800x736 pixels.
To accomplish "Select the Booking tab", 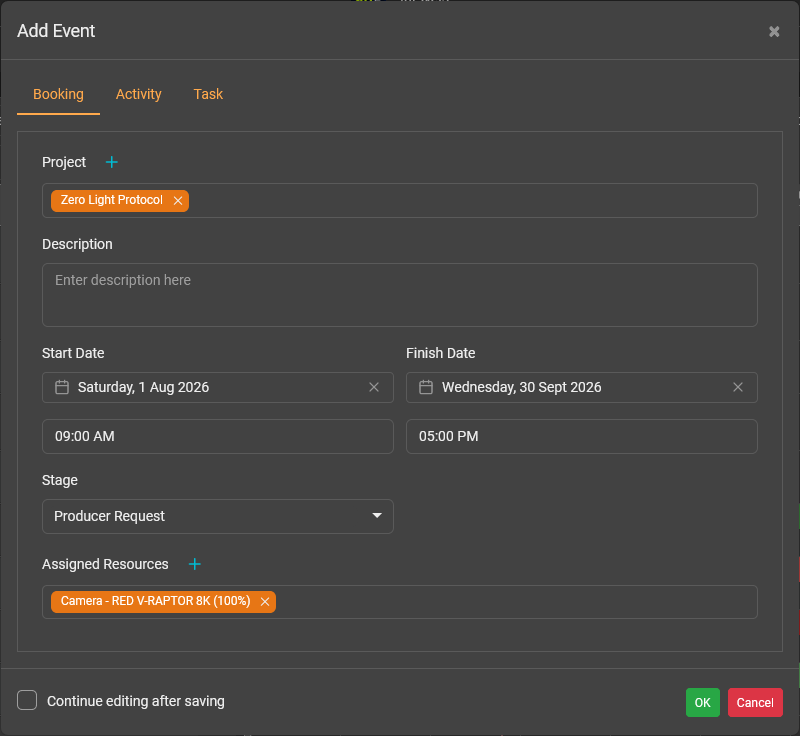I will coord(58,94).
